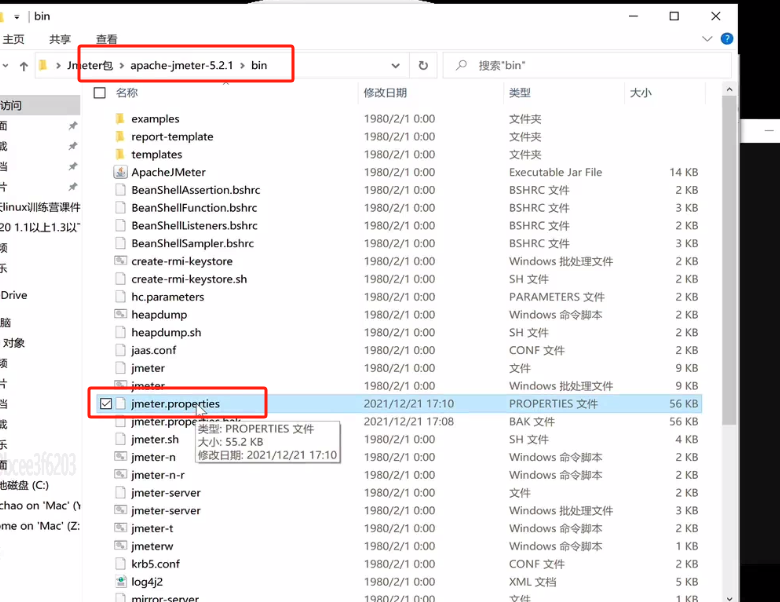780x602 pixels.
Task: Open the 主页 ribbon tab
Action: tap(13, 39)
